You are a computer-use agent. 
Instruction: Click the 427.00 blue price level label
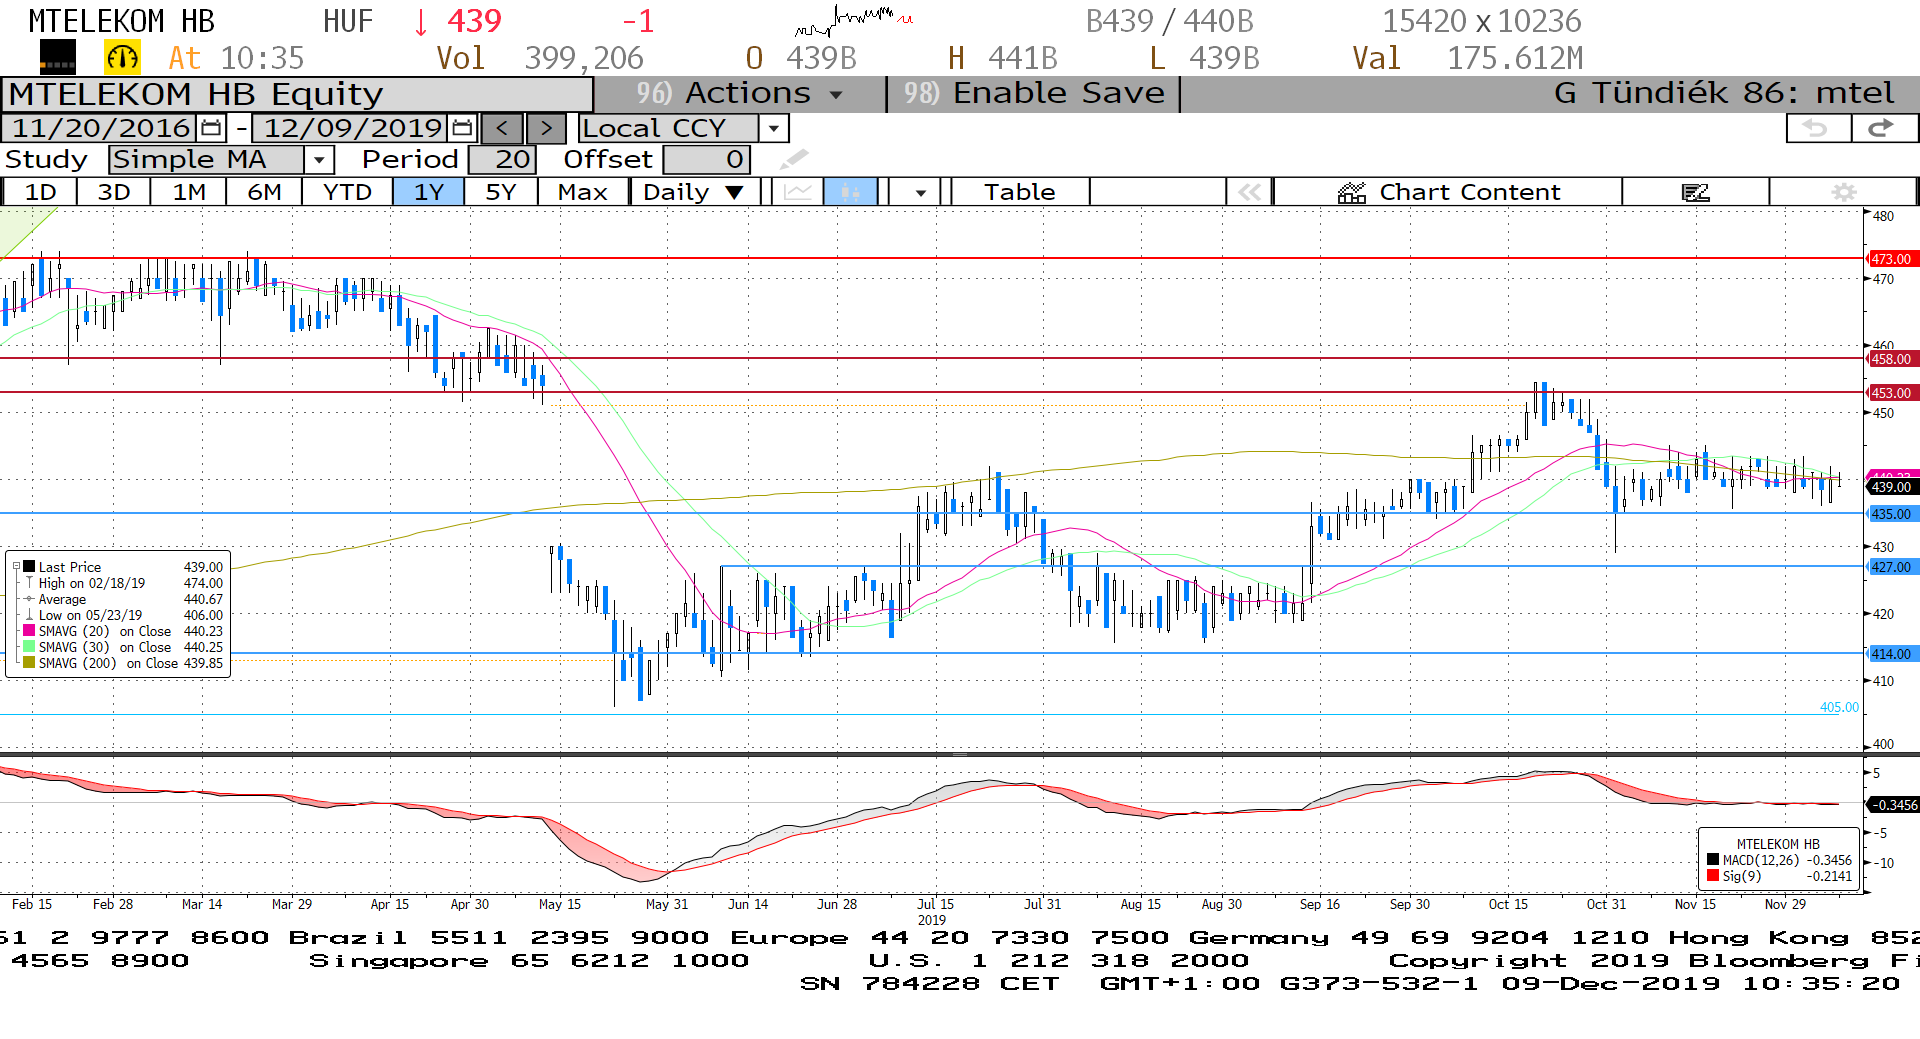pyautogui.click(x=1893, y=567)
